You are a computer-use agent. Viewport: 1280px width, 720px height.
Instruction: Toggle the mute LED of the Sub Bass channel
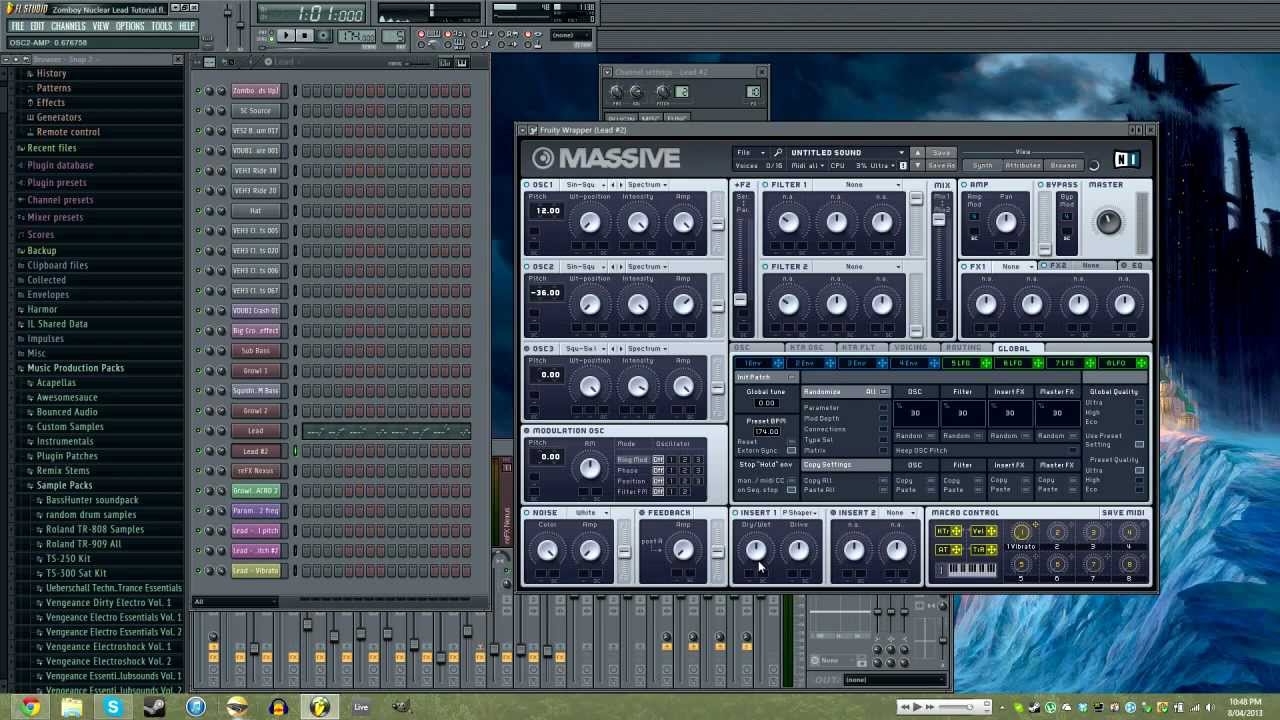pyautogui.click(x=198, y=351)
